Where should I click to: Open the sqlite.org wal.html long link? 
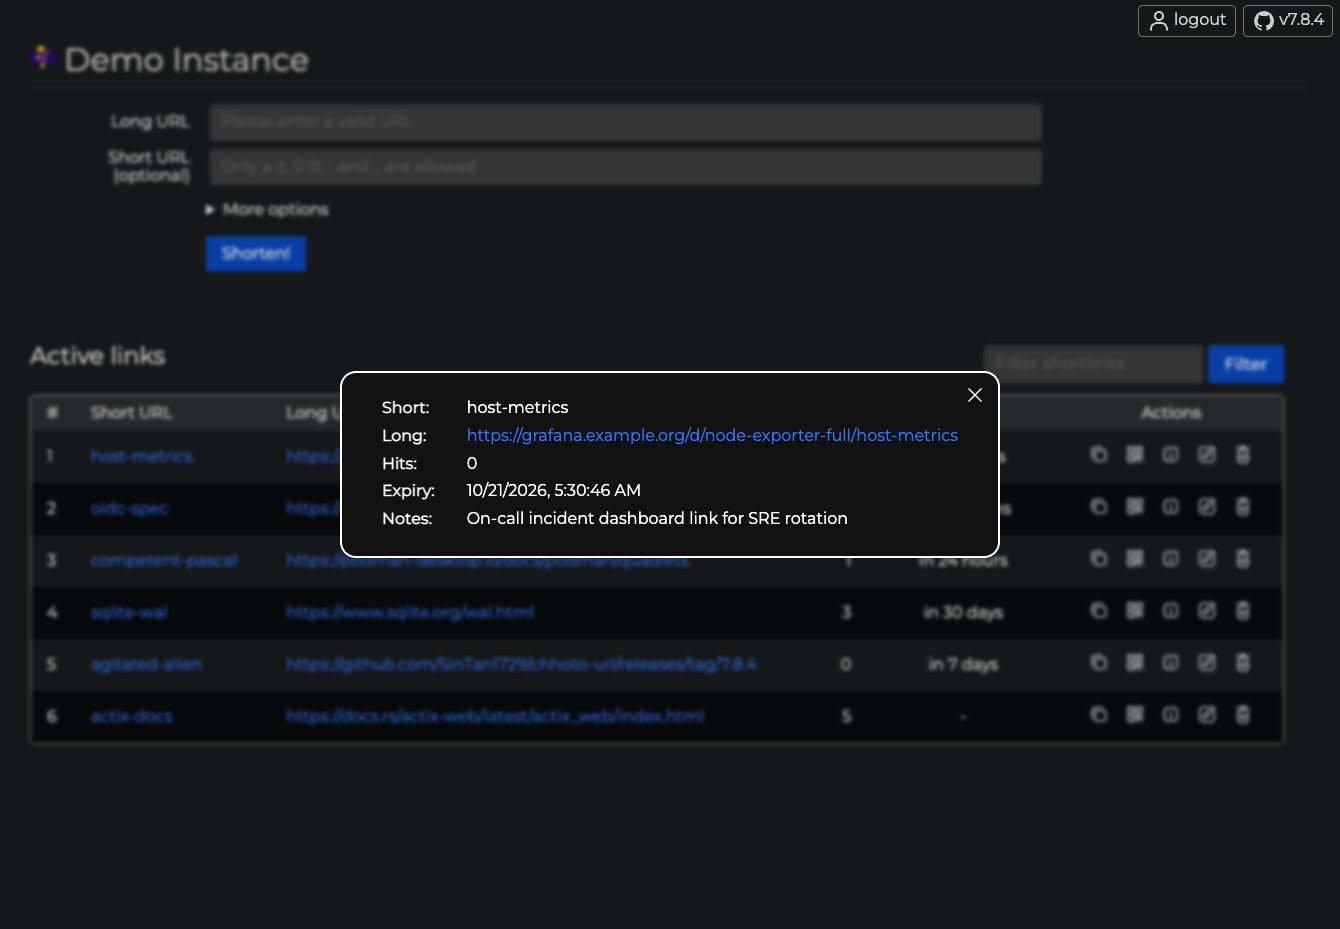(x=410, y=612)
